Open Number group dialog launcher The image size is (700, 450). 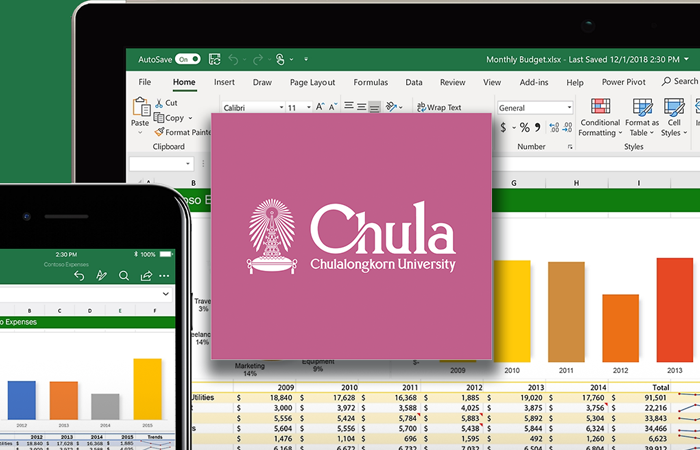[570, 147]
